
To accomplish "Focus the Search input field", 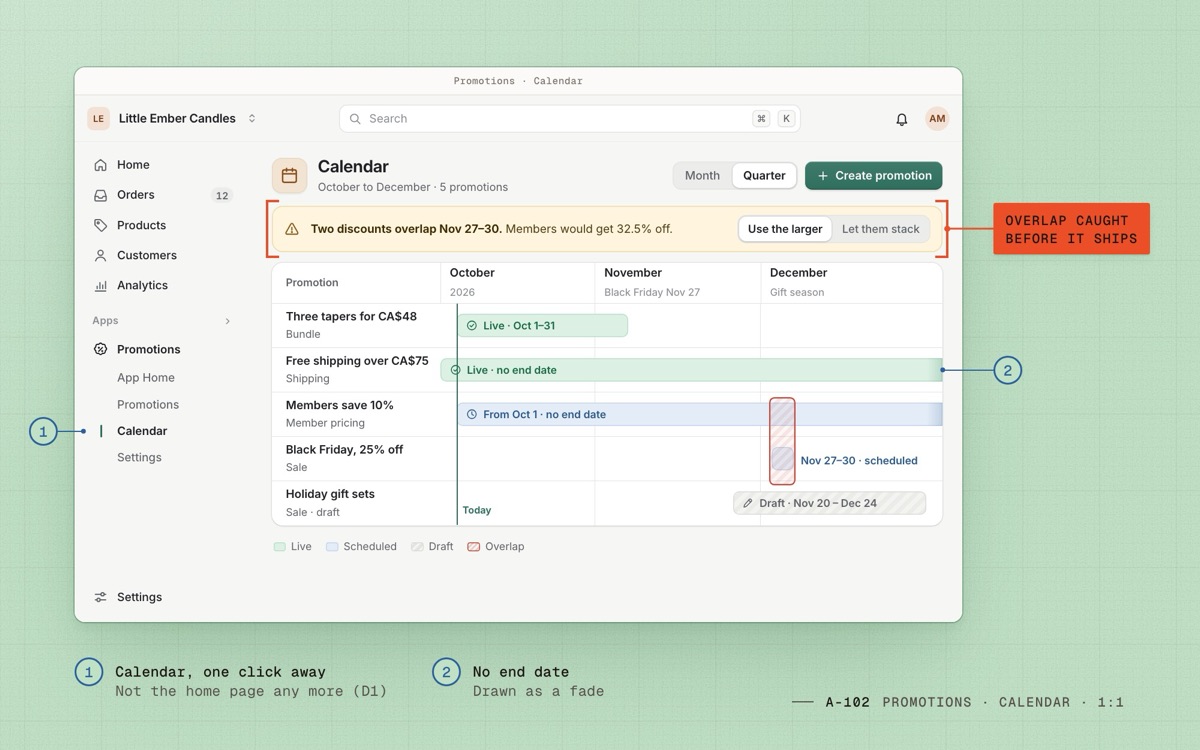I will [570, 119].
